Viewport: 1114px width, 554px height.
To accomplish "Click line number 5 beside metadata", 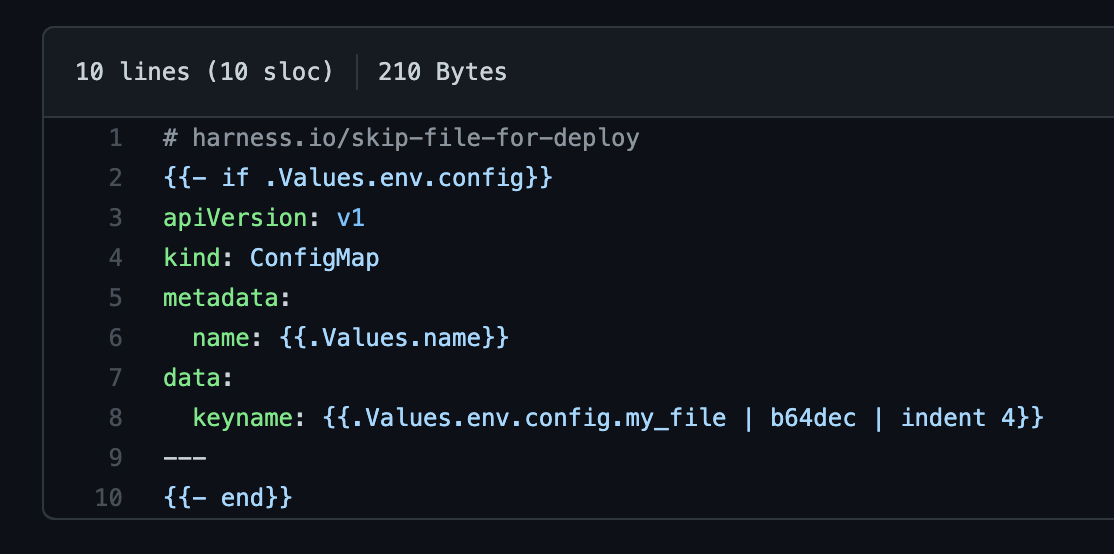I will tap(115, 298).
